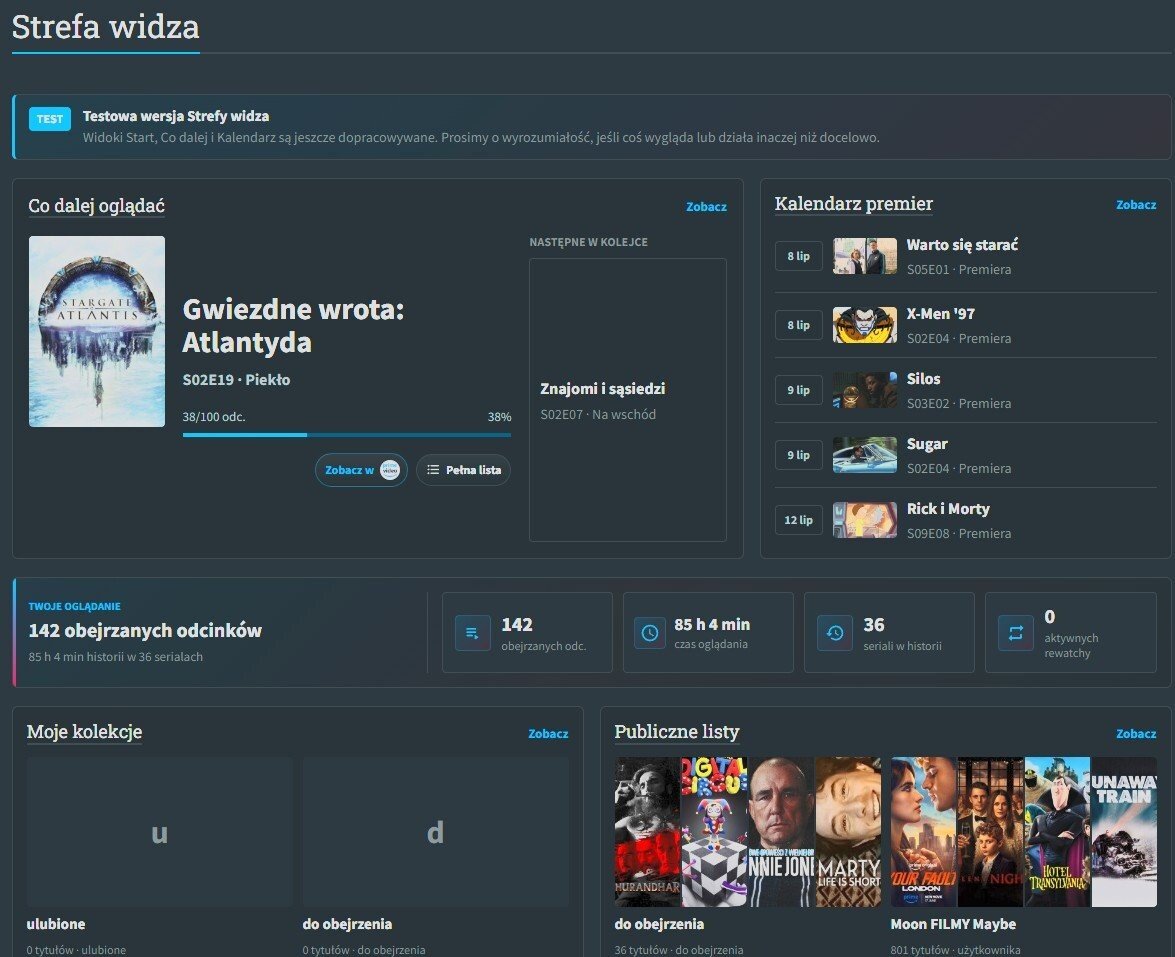1175x957 pixels.
Task: Open the do obejrzenia collection tile in Moje kolekcje
Action: click(x=435, y=833)
